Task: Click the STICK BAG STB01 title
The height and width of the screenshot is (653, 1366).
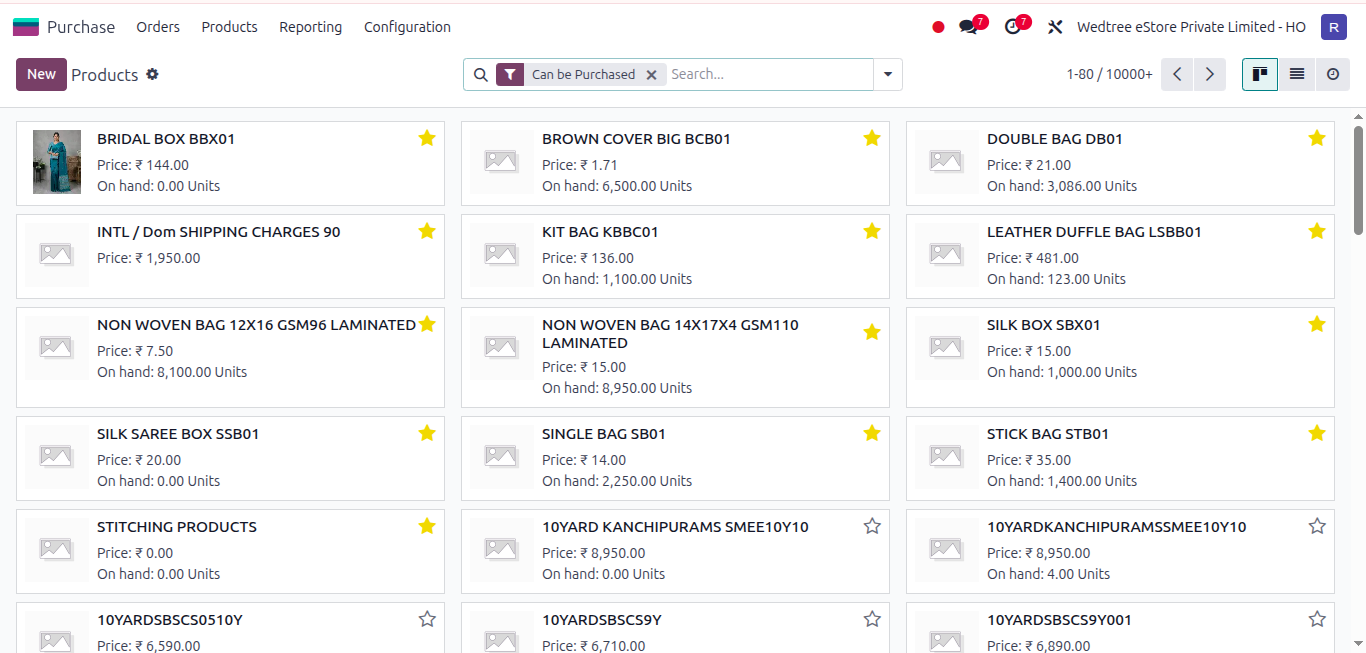Action: (x=1048, y=434)
